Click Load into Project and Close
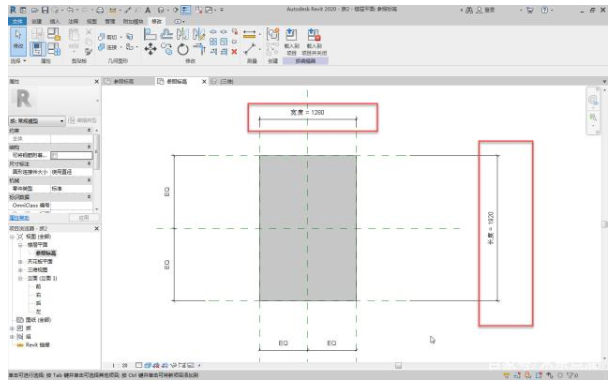616x383 pixels. [314, 42]
